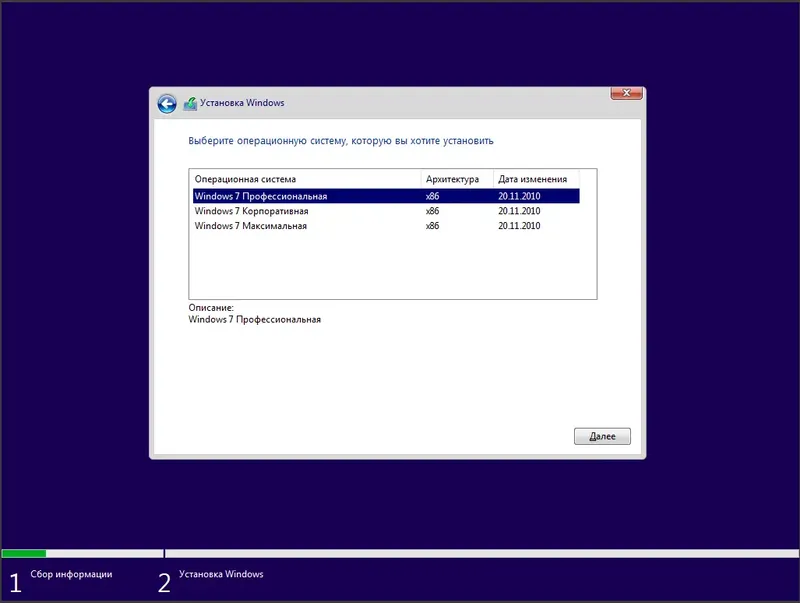The height and width of the screenshot is (603, 800).
Task: Click the Архитектура column header
Action: click(457, 179)
